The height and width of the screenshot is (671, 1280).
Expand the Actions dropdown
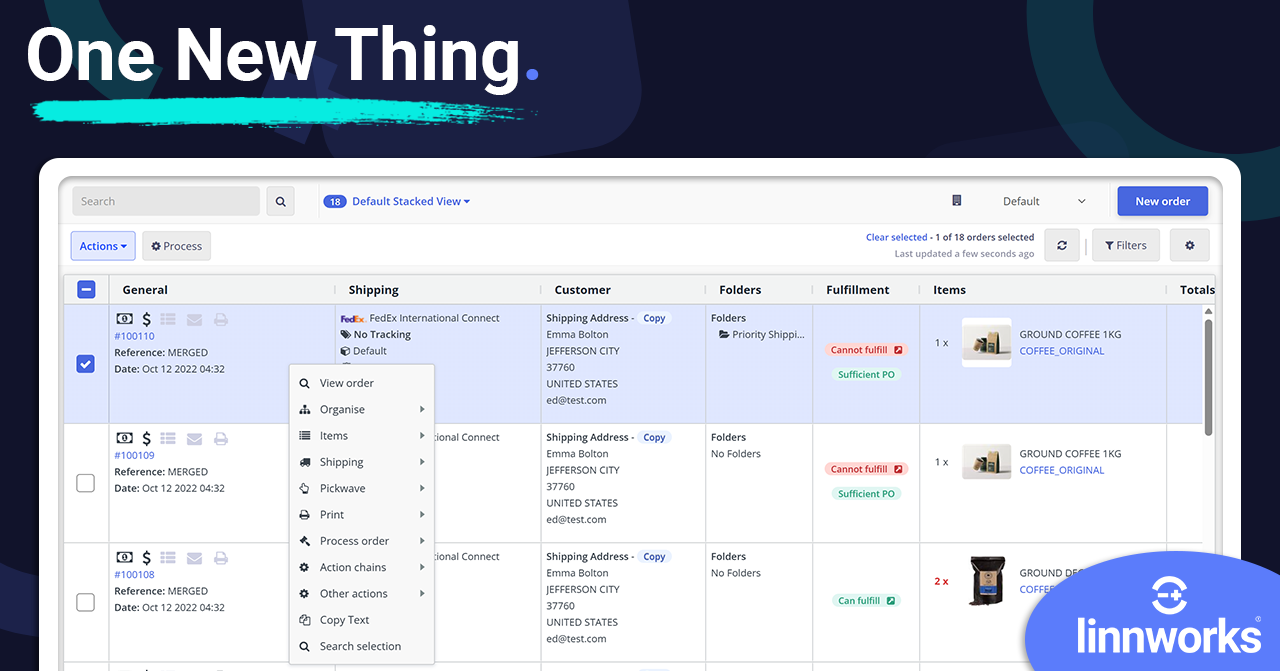tap(103, 246)
